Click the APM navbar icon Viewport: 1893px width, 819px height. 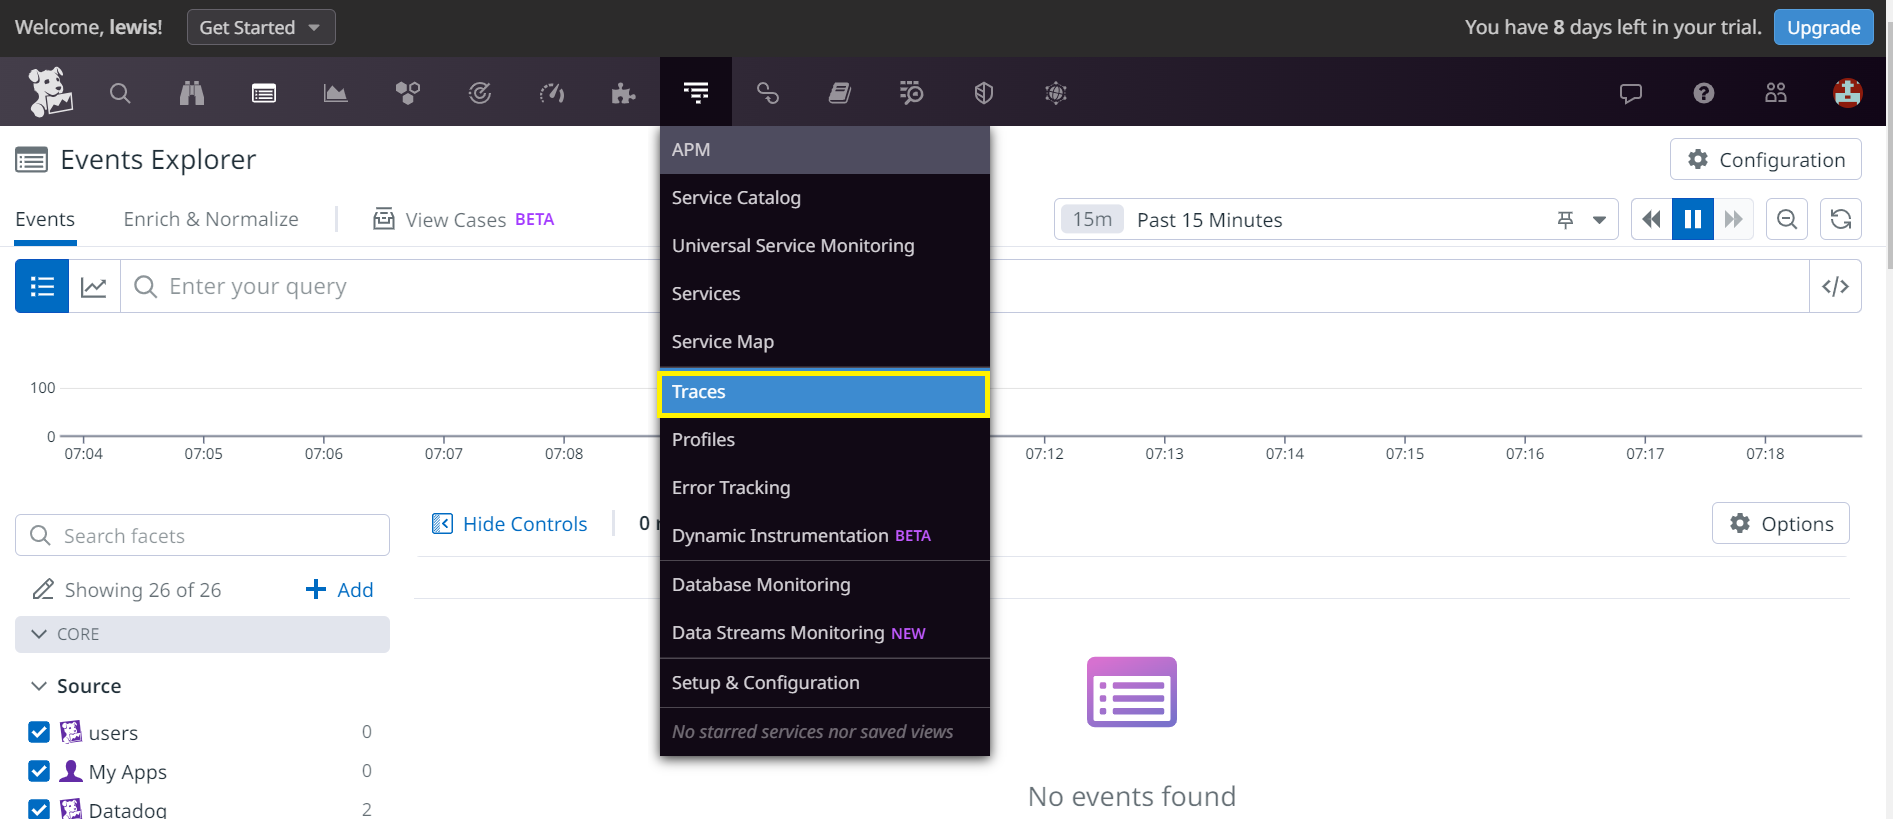pos(696,92)
